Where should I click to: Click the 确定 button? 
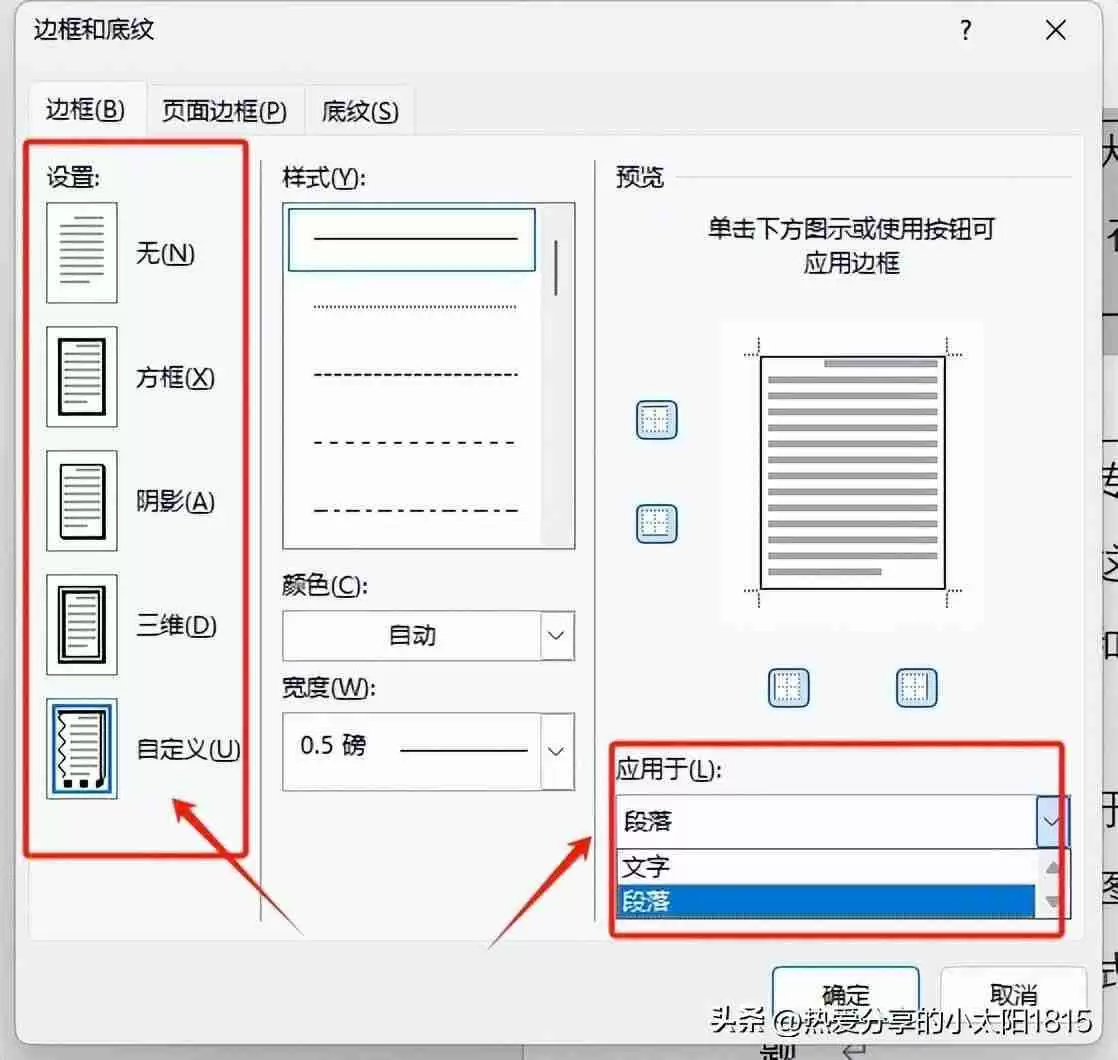tap(845, 993)
